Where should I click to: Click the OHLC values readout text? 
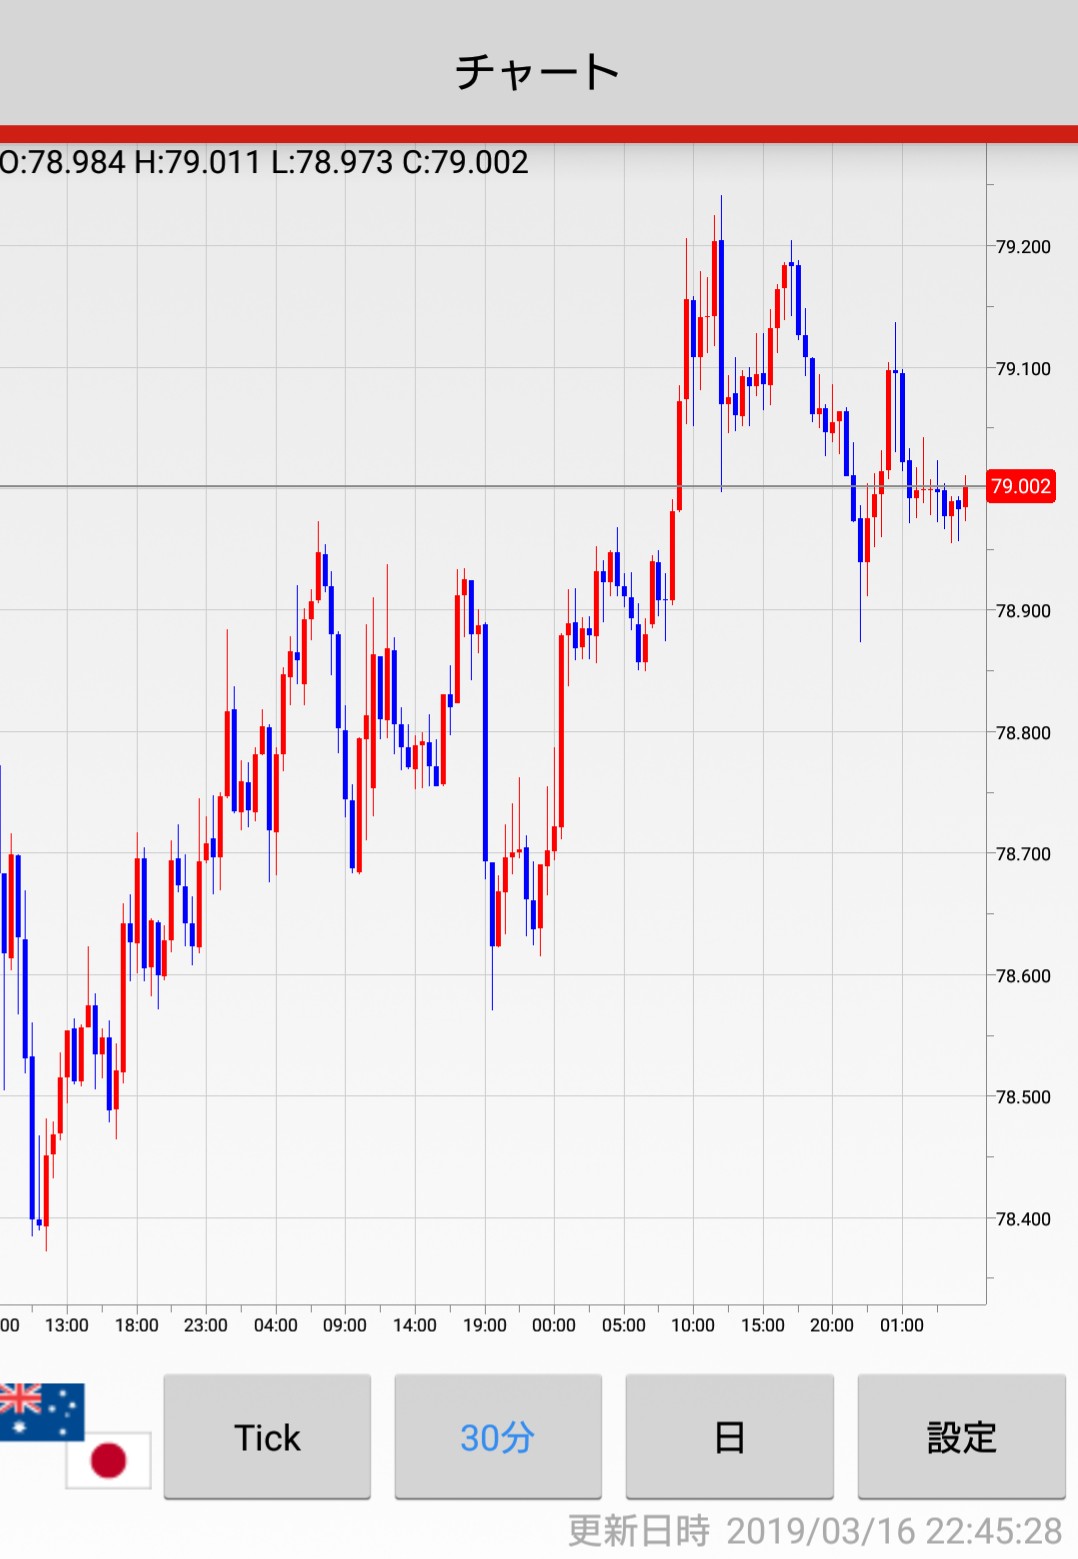(x=264, y=162)
